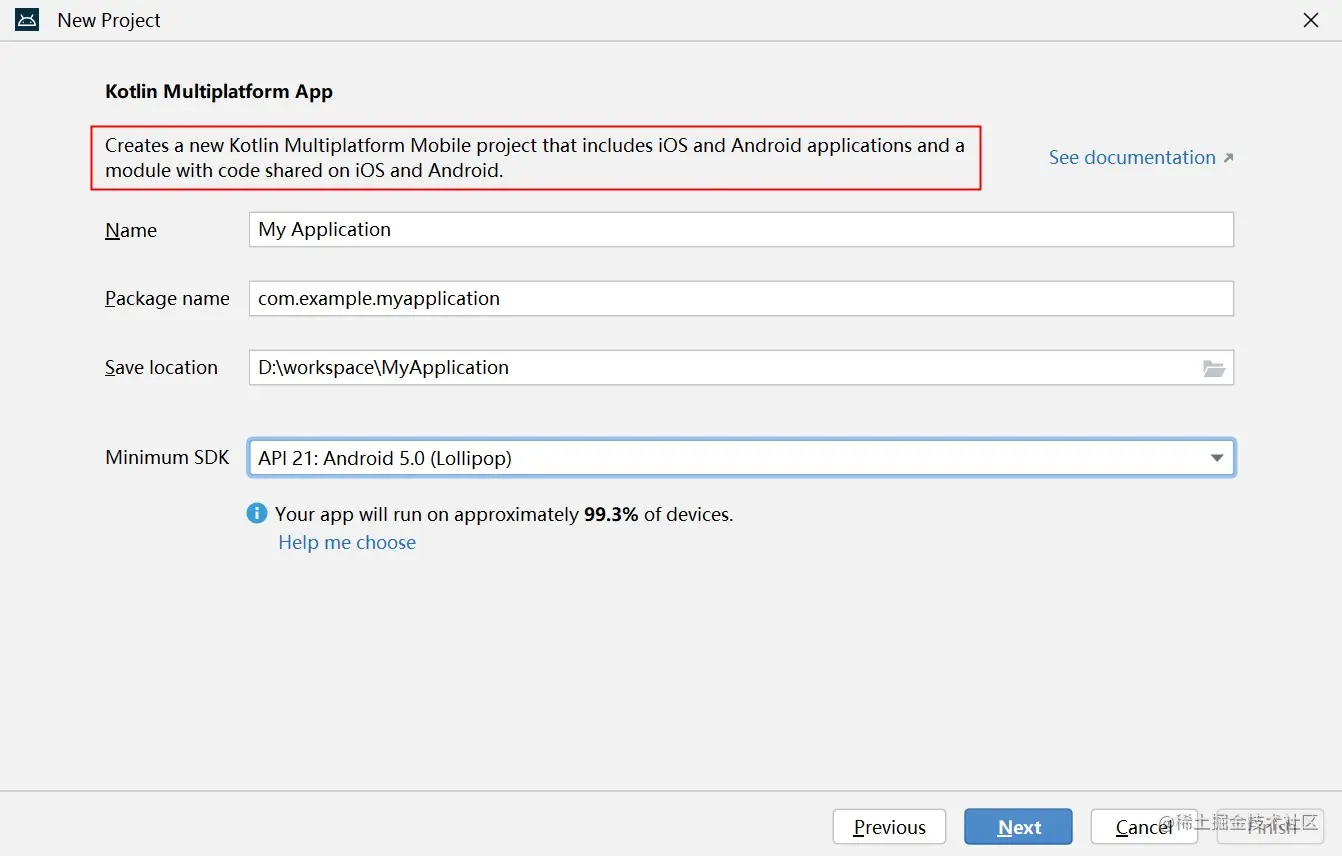Proceed with the Next button
This screenshot has width=1342, height=856.
[1018, 827]
